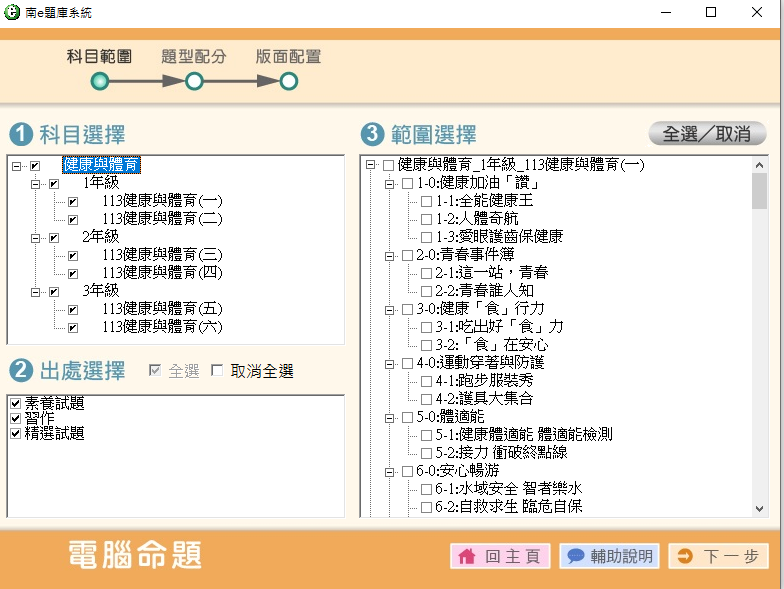Viewport: 784px width, 589px height.
Task: Click the 題型配分 step circle
Action: (x=194, y=81)
